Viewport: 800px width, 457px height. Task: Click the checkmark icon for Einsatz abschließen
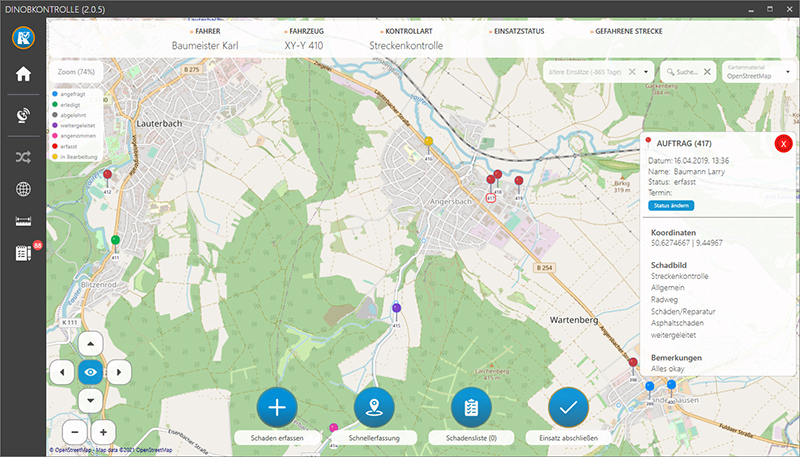(569, 407)
